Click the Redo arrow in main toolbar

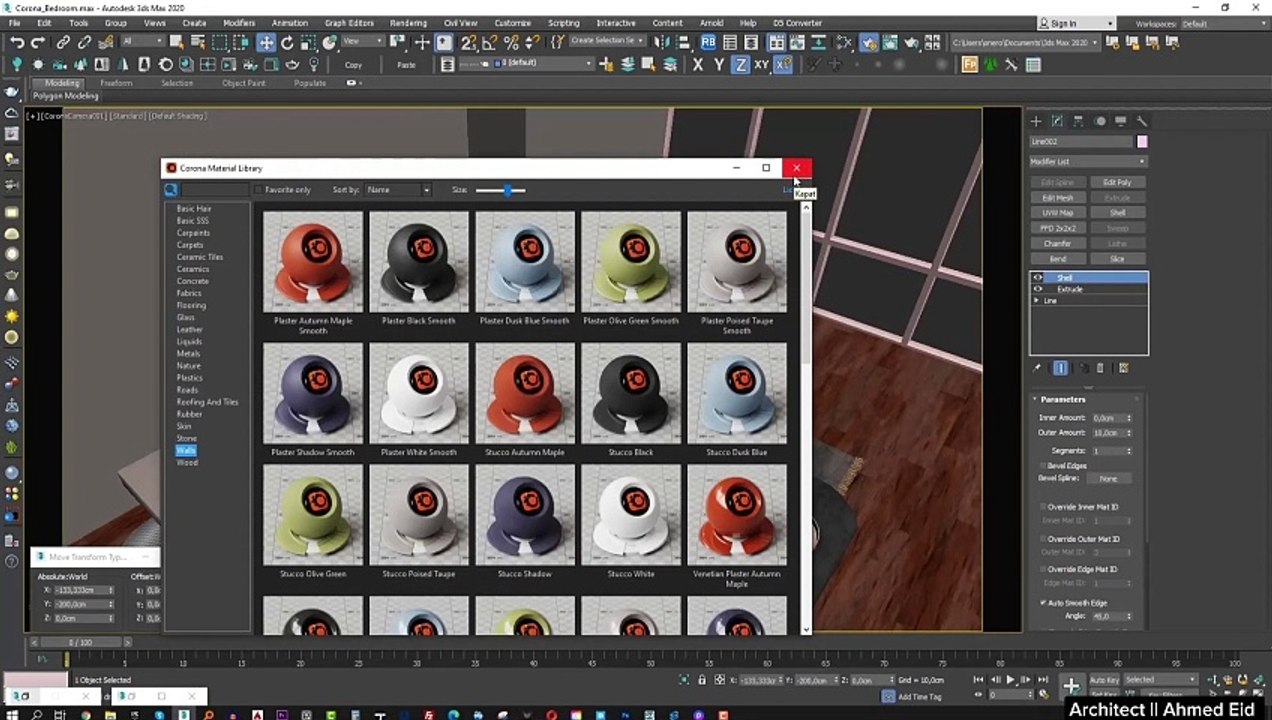click(x=38, y=42)
